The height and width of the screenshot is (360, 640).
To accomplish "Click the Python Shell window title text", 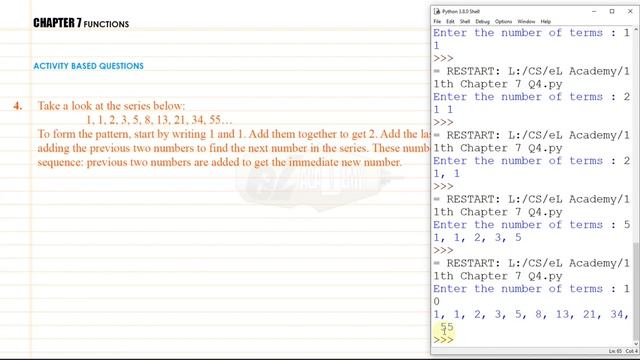I will 461,11.
